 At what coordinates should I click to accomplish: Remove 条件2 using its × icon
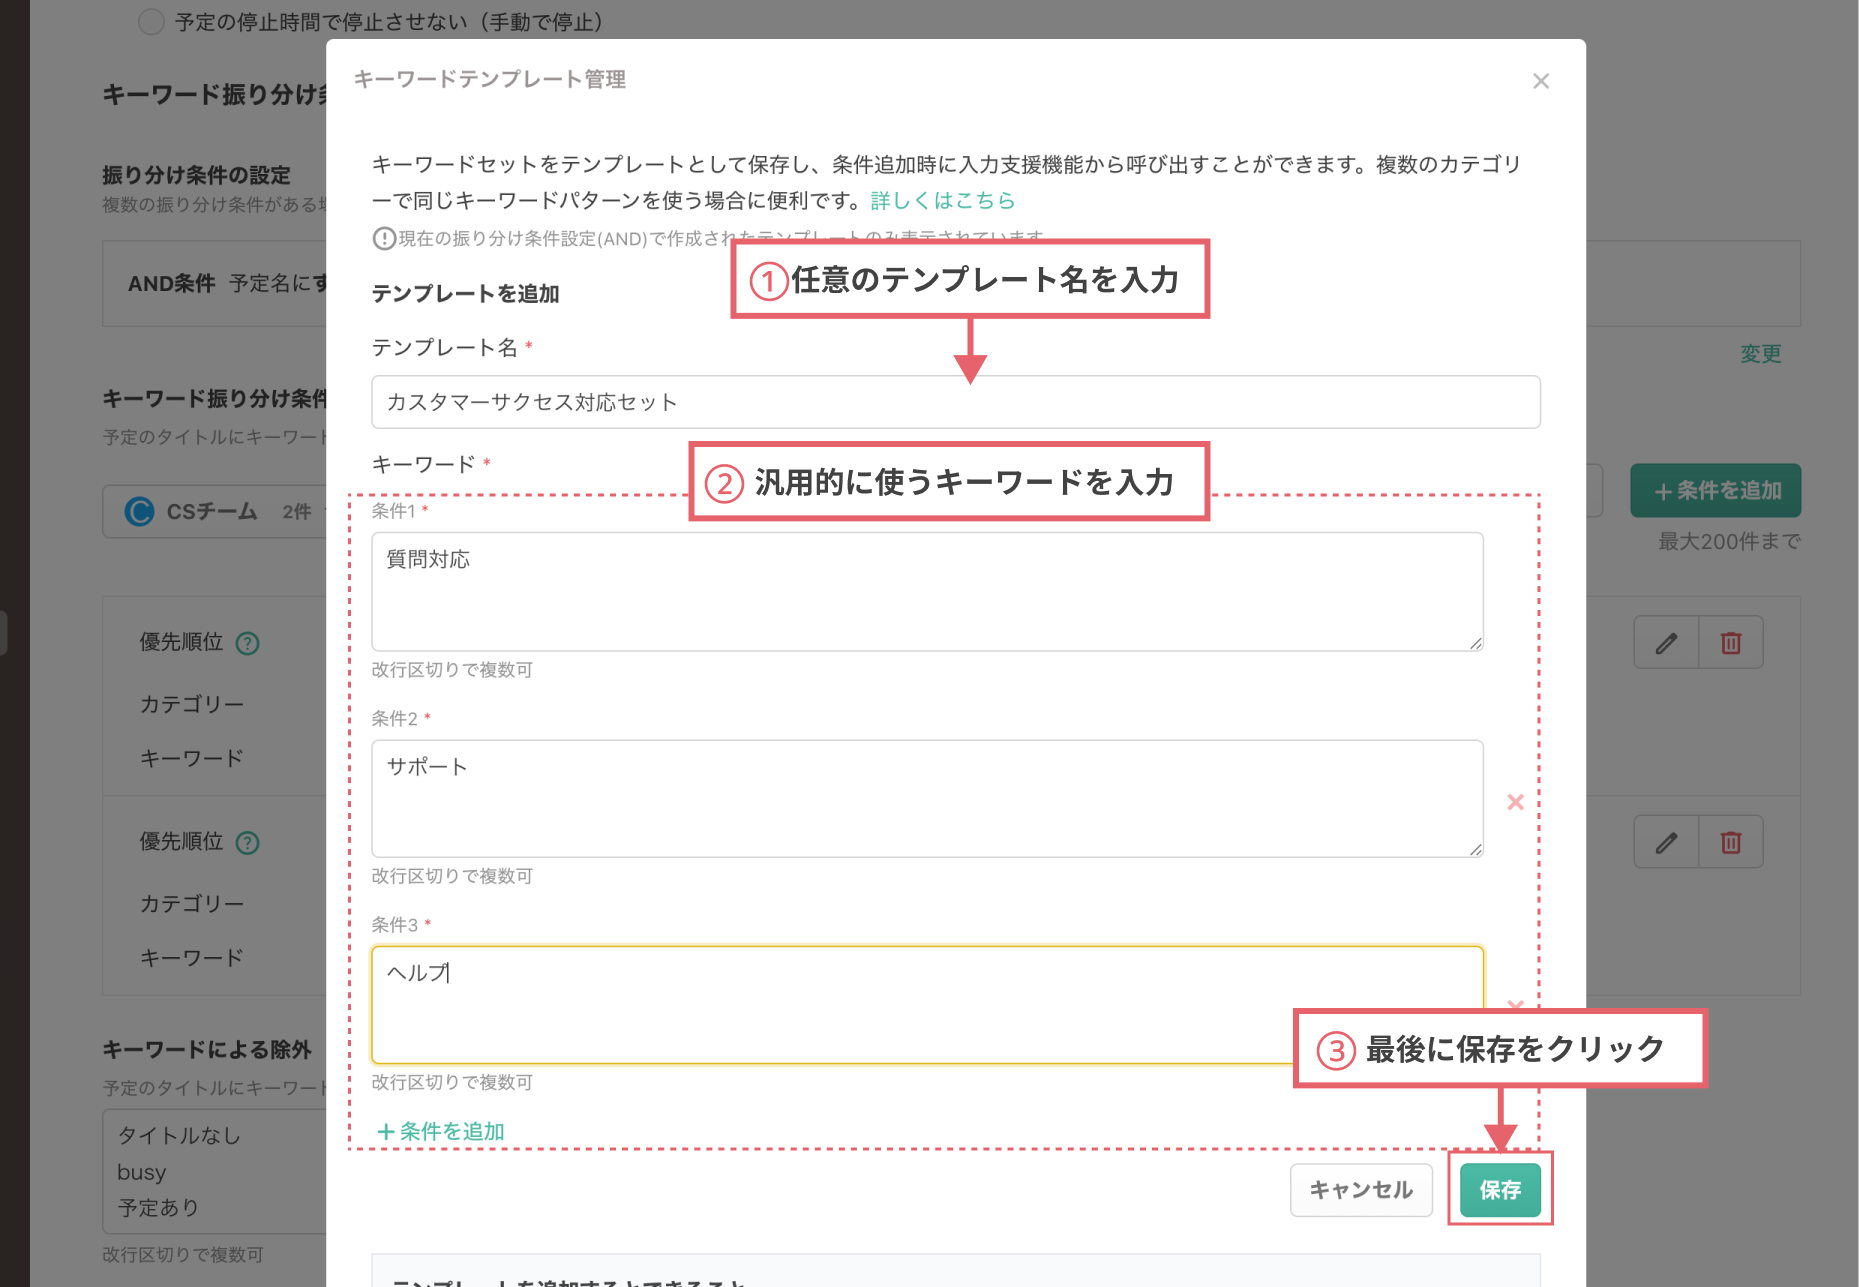coord(1516,802)
